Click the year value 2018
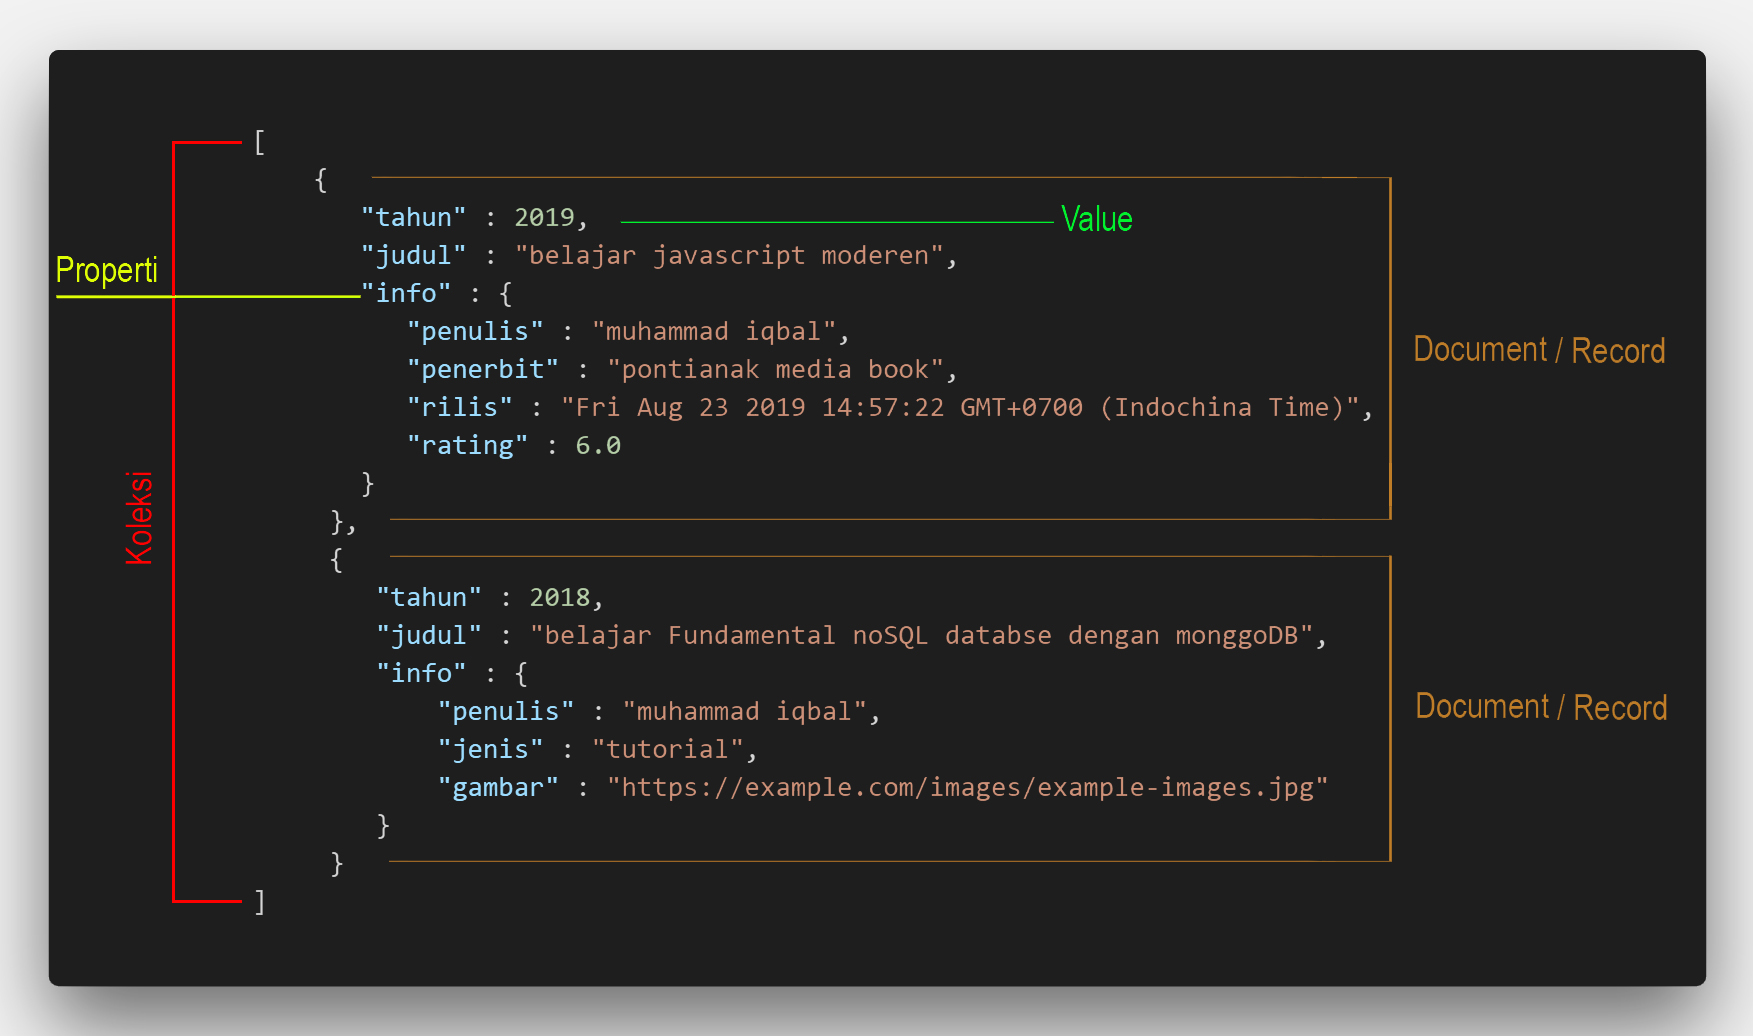This screenshot has height=1036, width=1753. point(560,598)
